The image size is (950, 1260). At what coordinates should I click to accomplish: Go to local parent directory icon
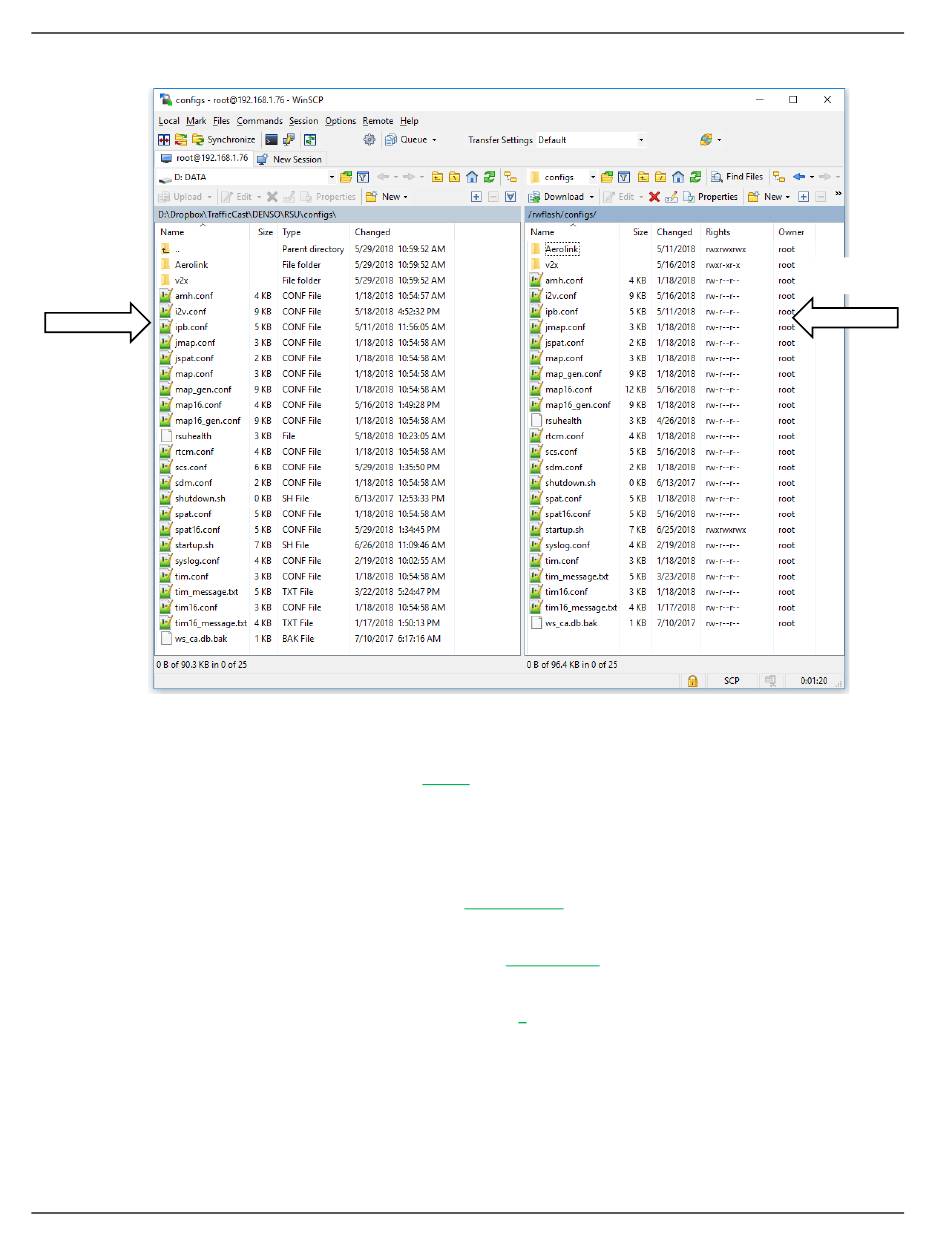pyautogui.click(x=437, y=177)
